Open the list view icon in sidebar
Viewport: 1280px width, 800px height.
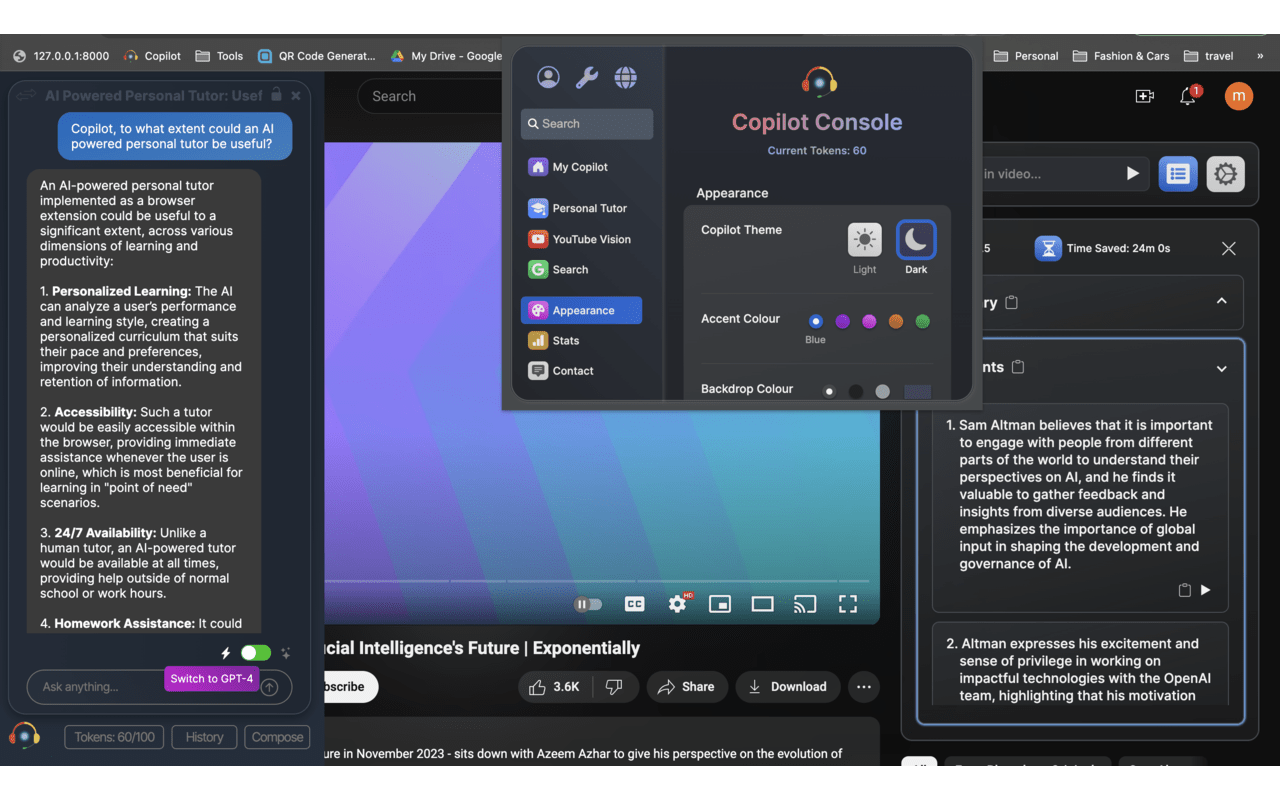click(x=1178, y=174)
